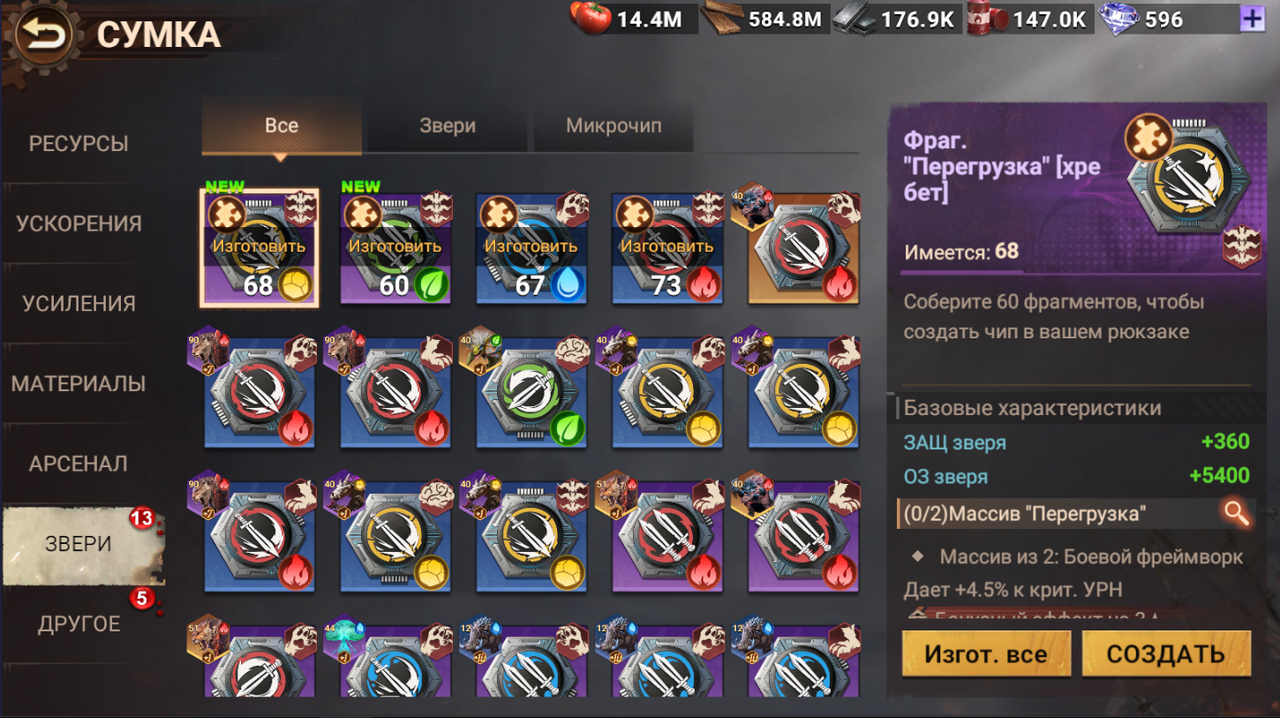Tap the red fuel barrel icon
The height and width of the screenshot is (718, 1280).
985,19
